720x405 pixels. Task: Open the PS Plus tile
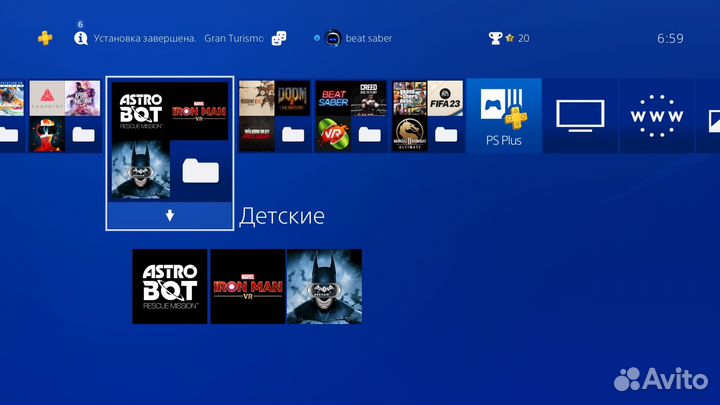click(504, 116)
